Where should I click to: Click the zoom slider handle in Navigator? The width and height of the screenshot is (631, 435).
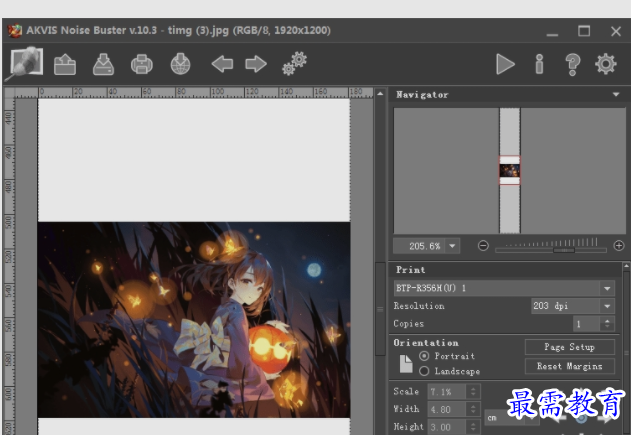[x=564, y=250]
